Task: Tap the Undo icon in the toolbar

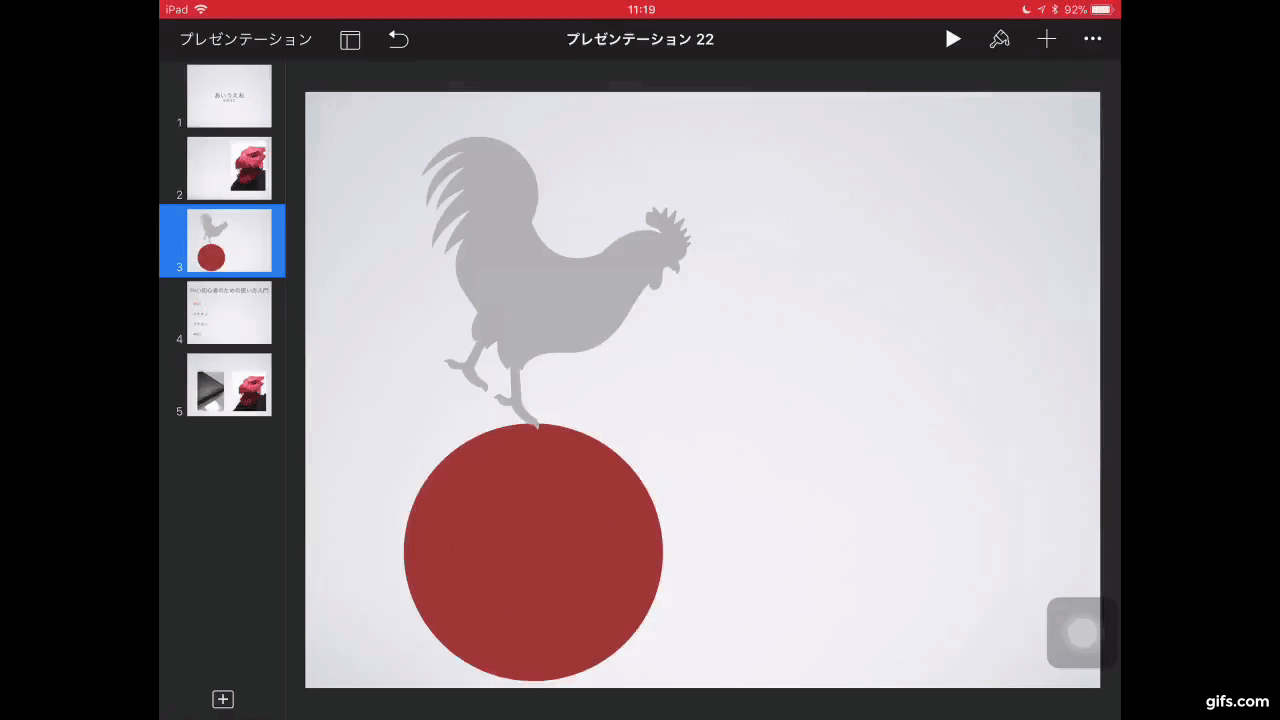Action: click(x=398, y=39)
